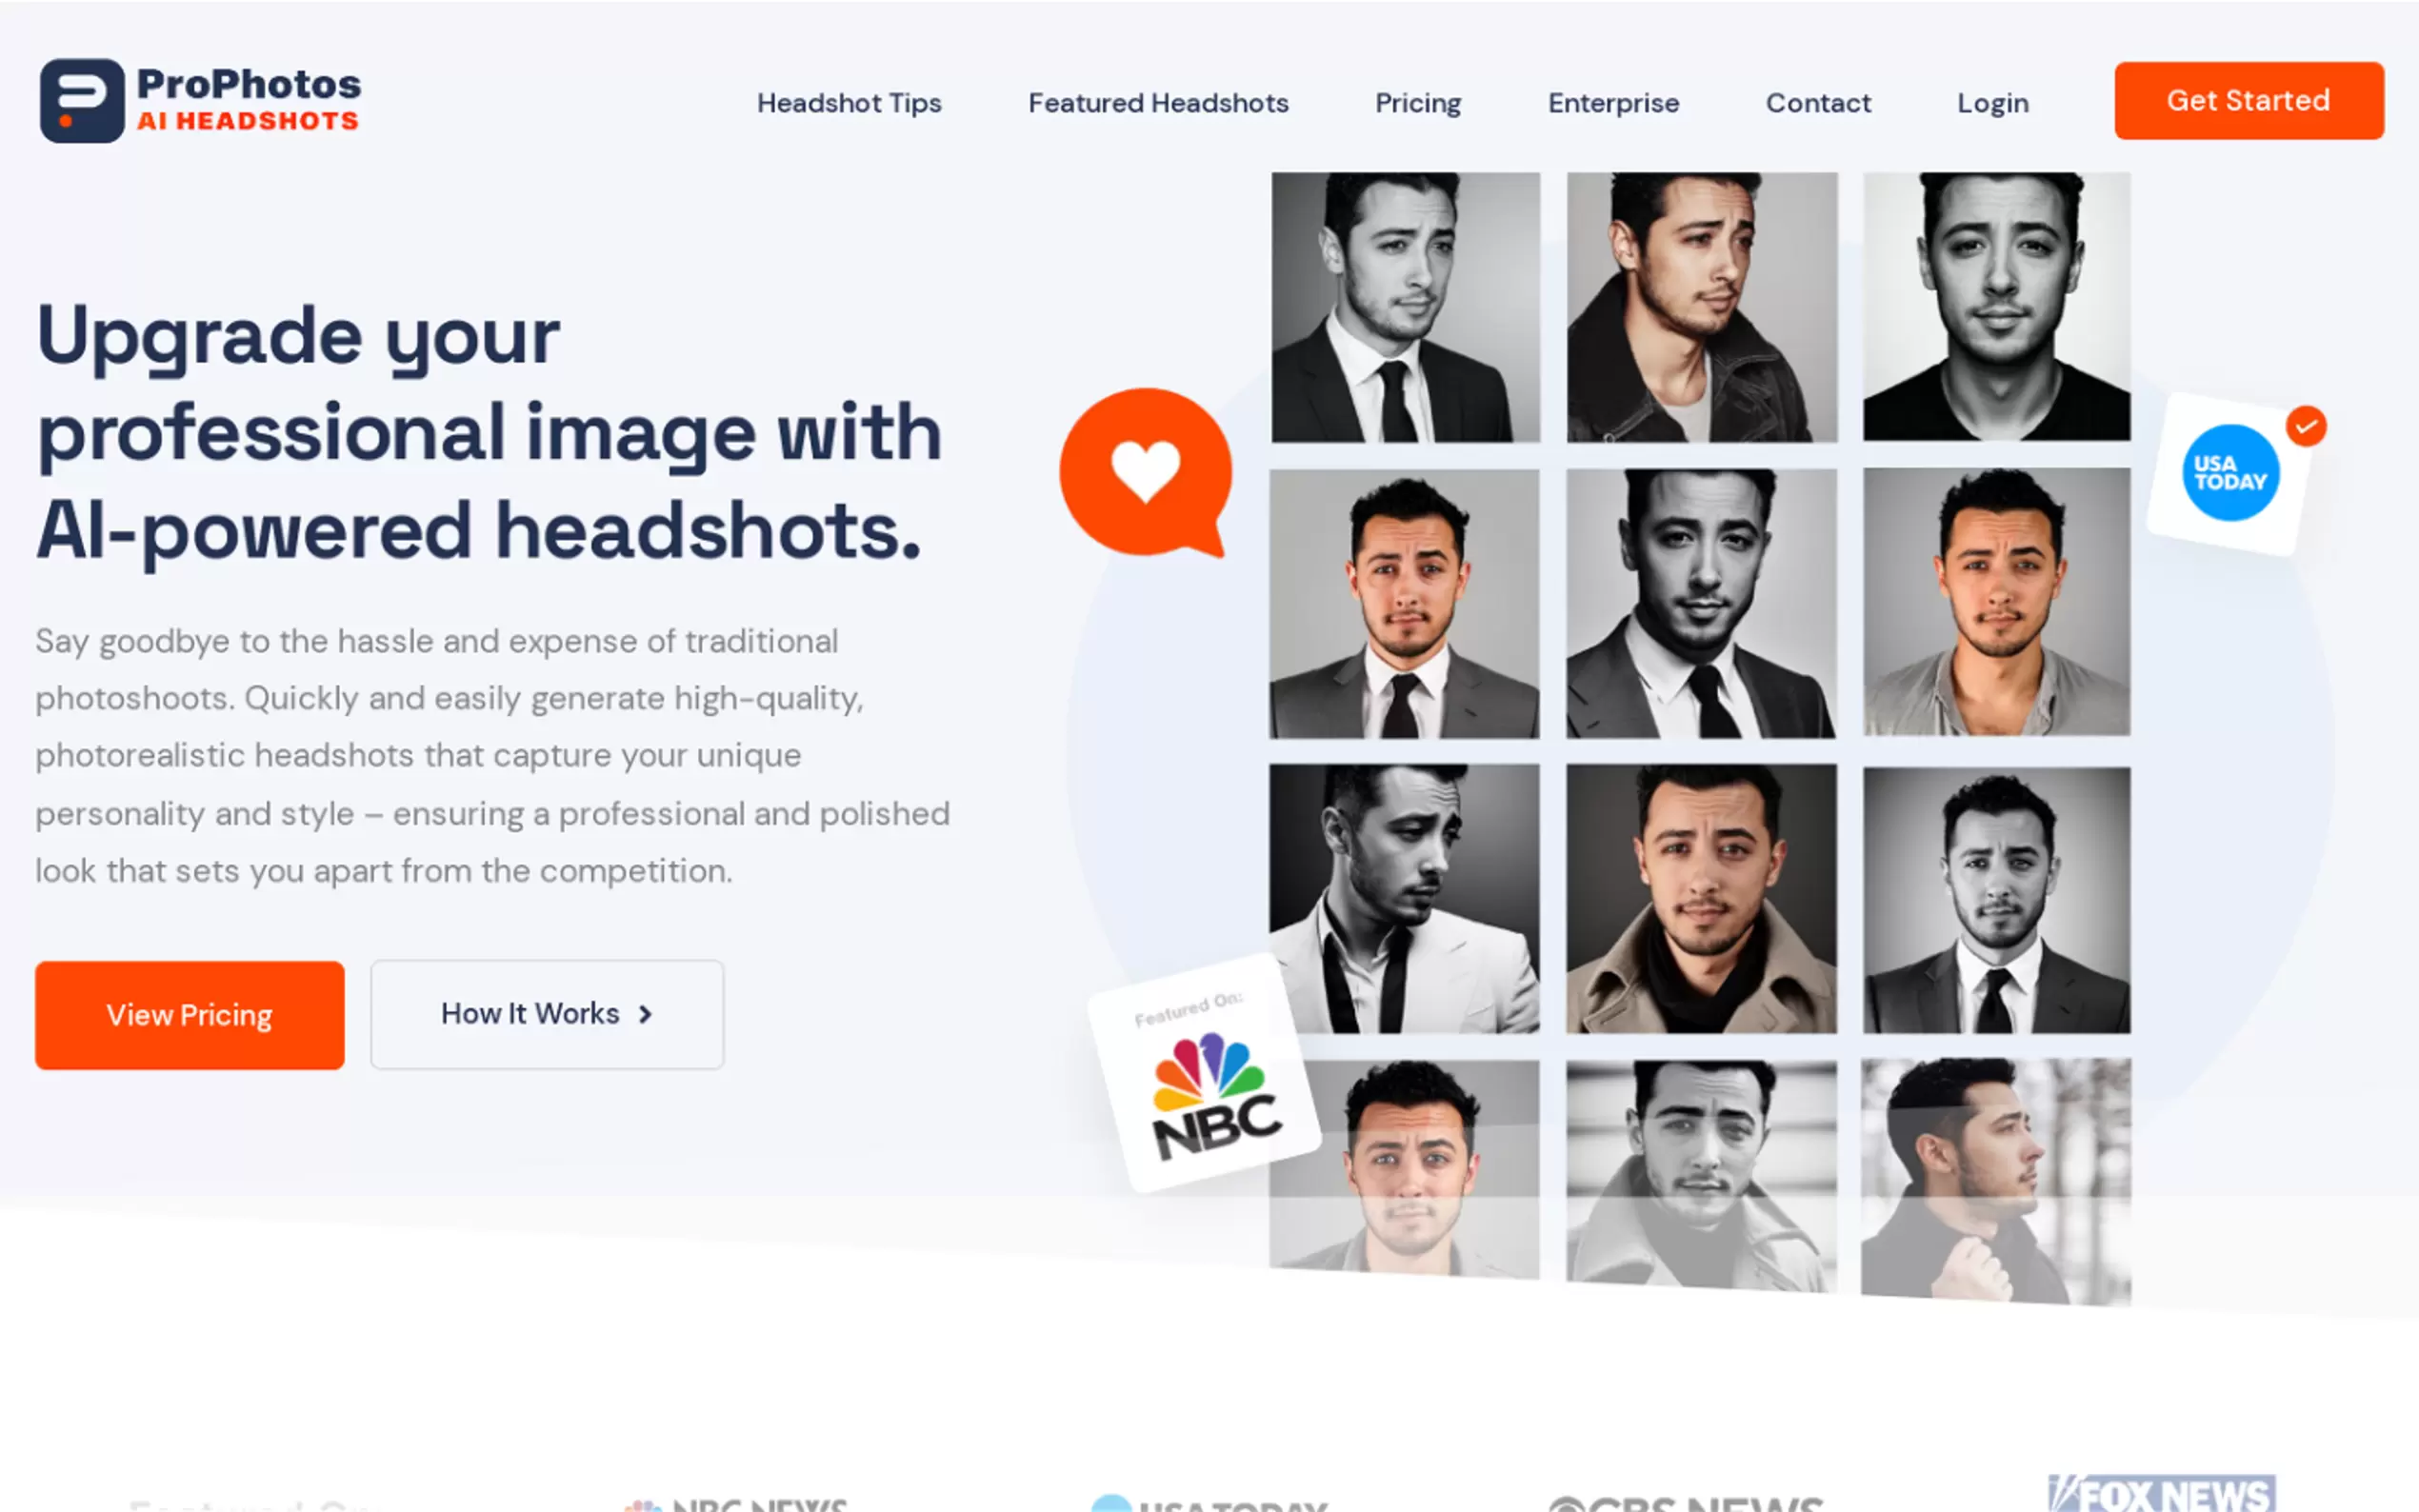
Task: Open the Enterprise navigation link
Action: 1613,103
